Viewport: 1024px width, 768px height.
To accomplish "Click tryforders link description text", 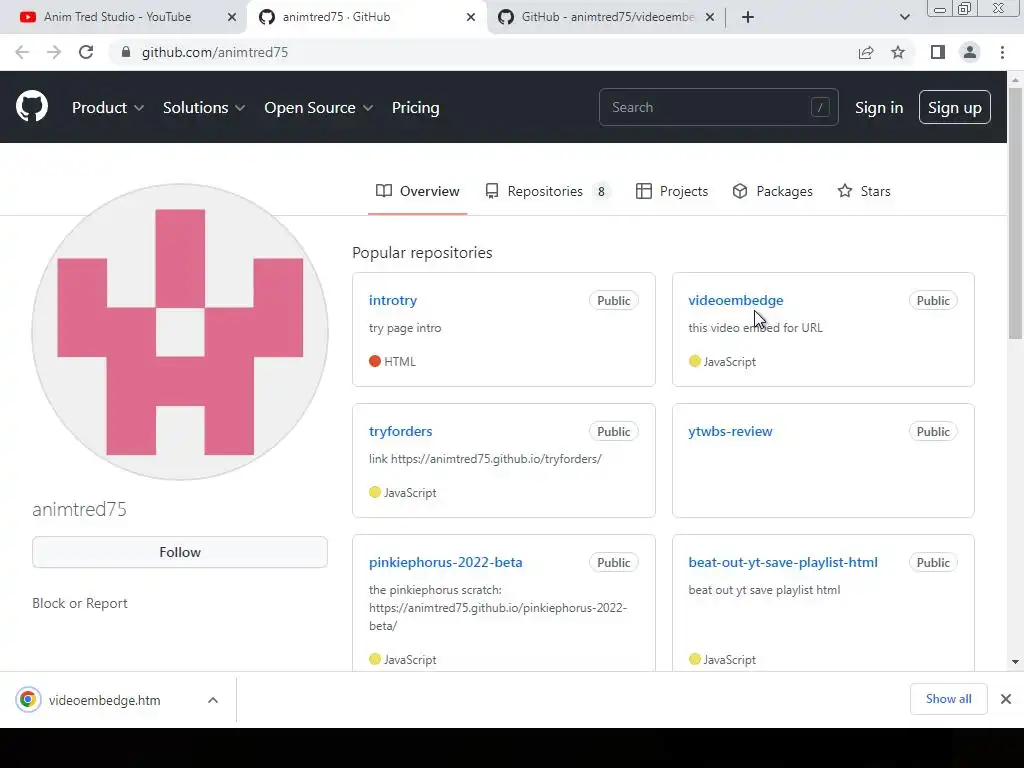I will click(x=485, y=459).
